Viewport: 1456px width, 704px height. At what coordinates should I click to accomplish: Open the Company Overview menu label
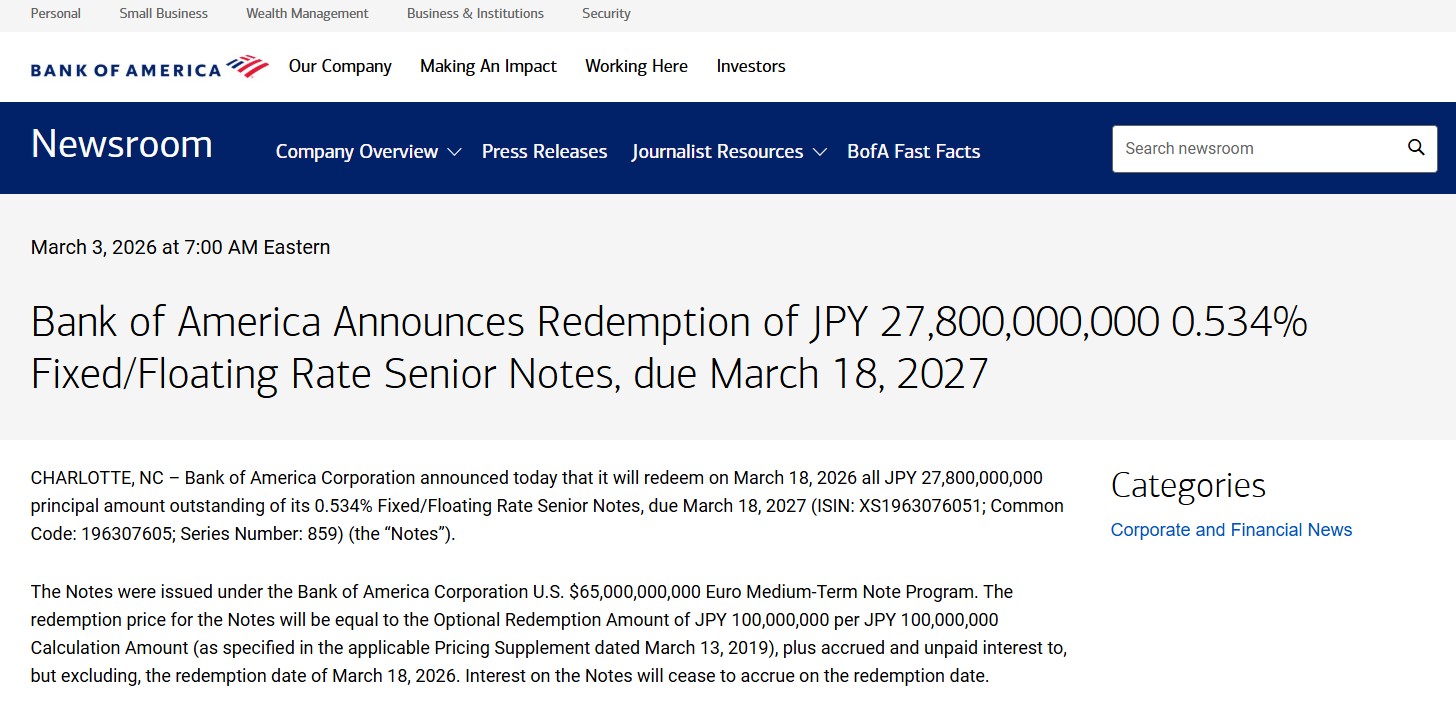pos(356,151)
